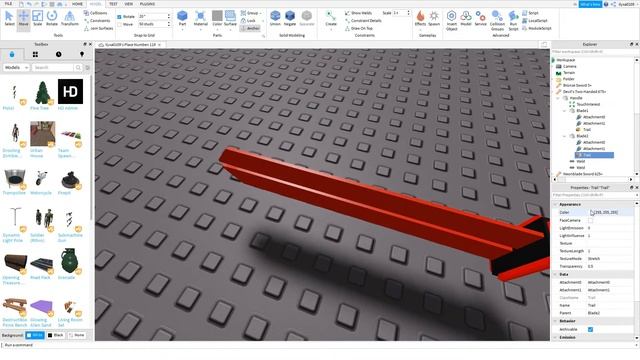The height and width of the screenshot is (360, 640).
Task: Toggle Join Surfaces option
Action: coord(98,29)
